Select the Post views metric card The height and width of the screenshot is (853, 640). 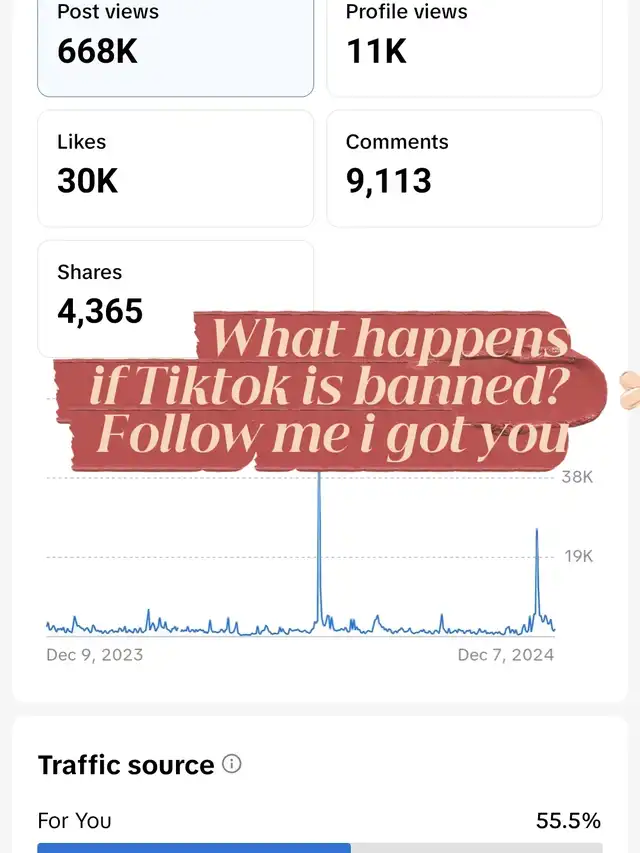175,48
